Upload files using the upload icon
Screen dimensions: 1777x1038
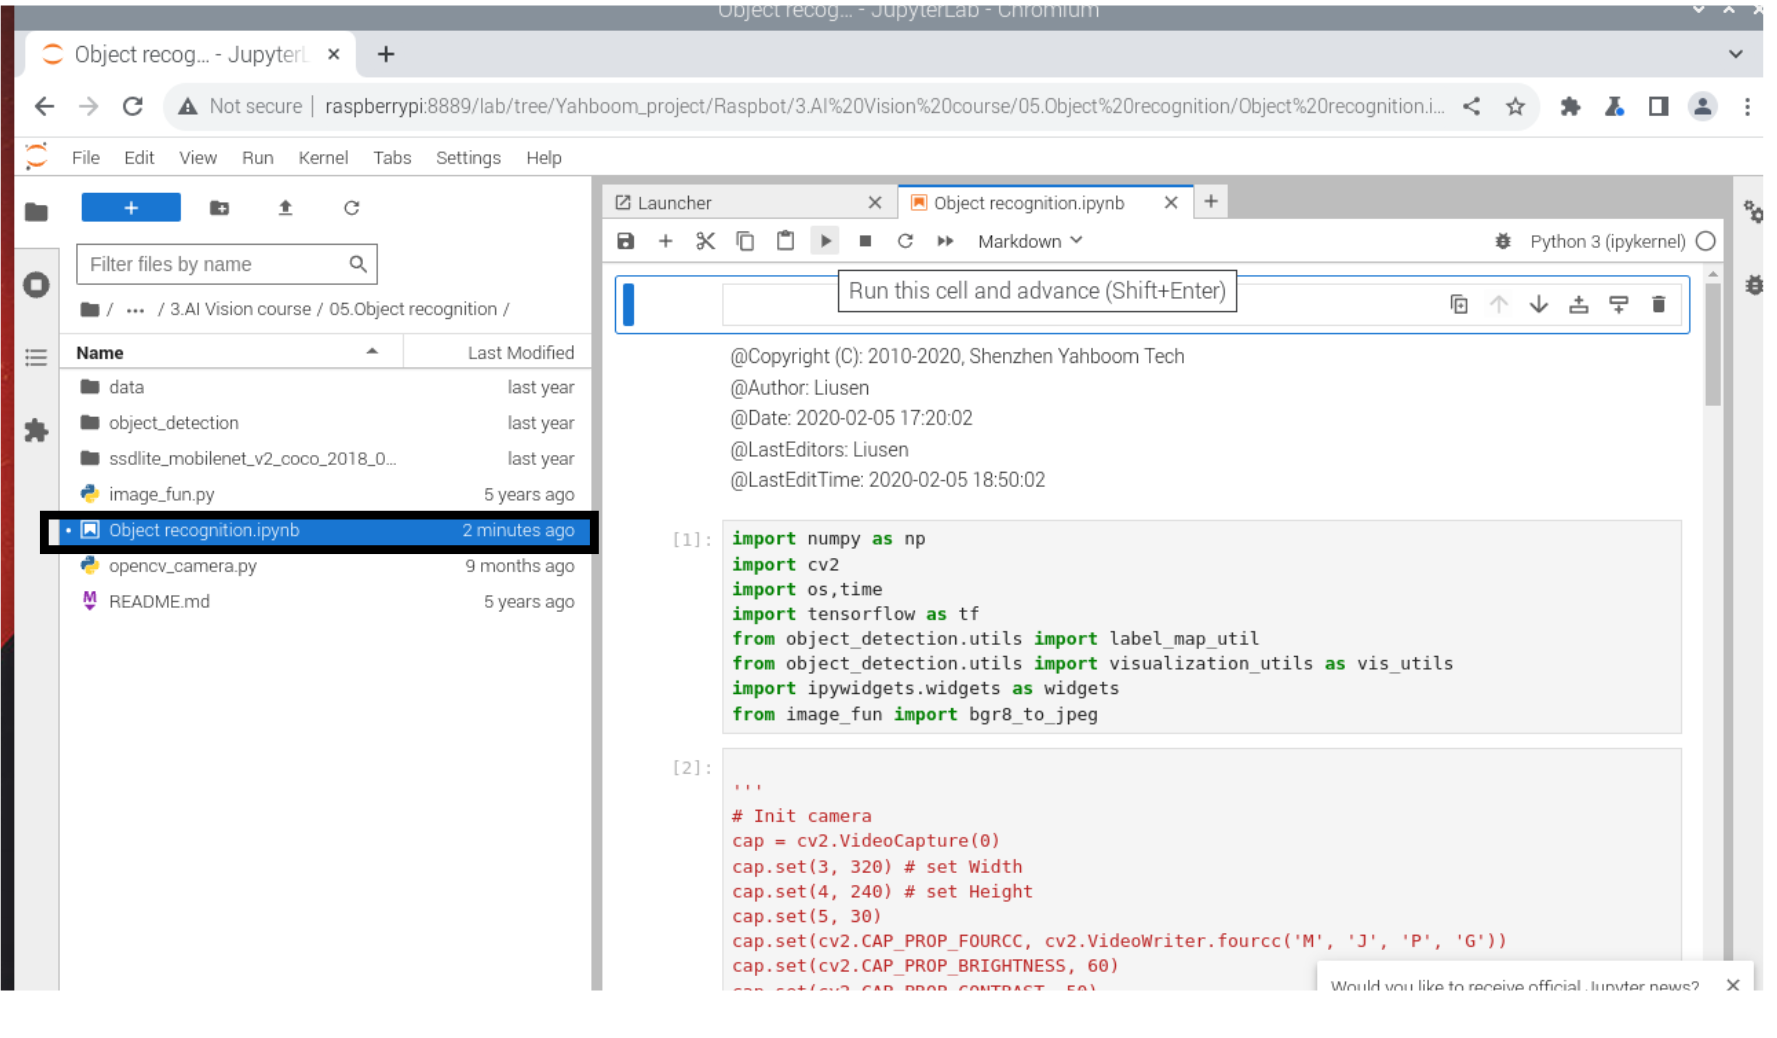click(285, 208)
